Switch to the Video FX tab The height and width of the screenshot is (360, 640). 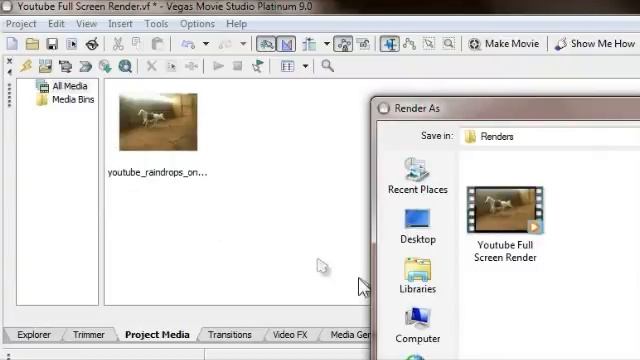(290, 335)
